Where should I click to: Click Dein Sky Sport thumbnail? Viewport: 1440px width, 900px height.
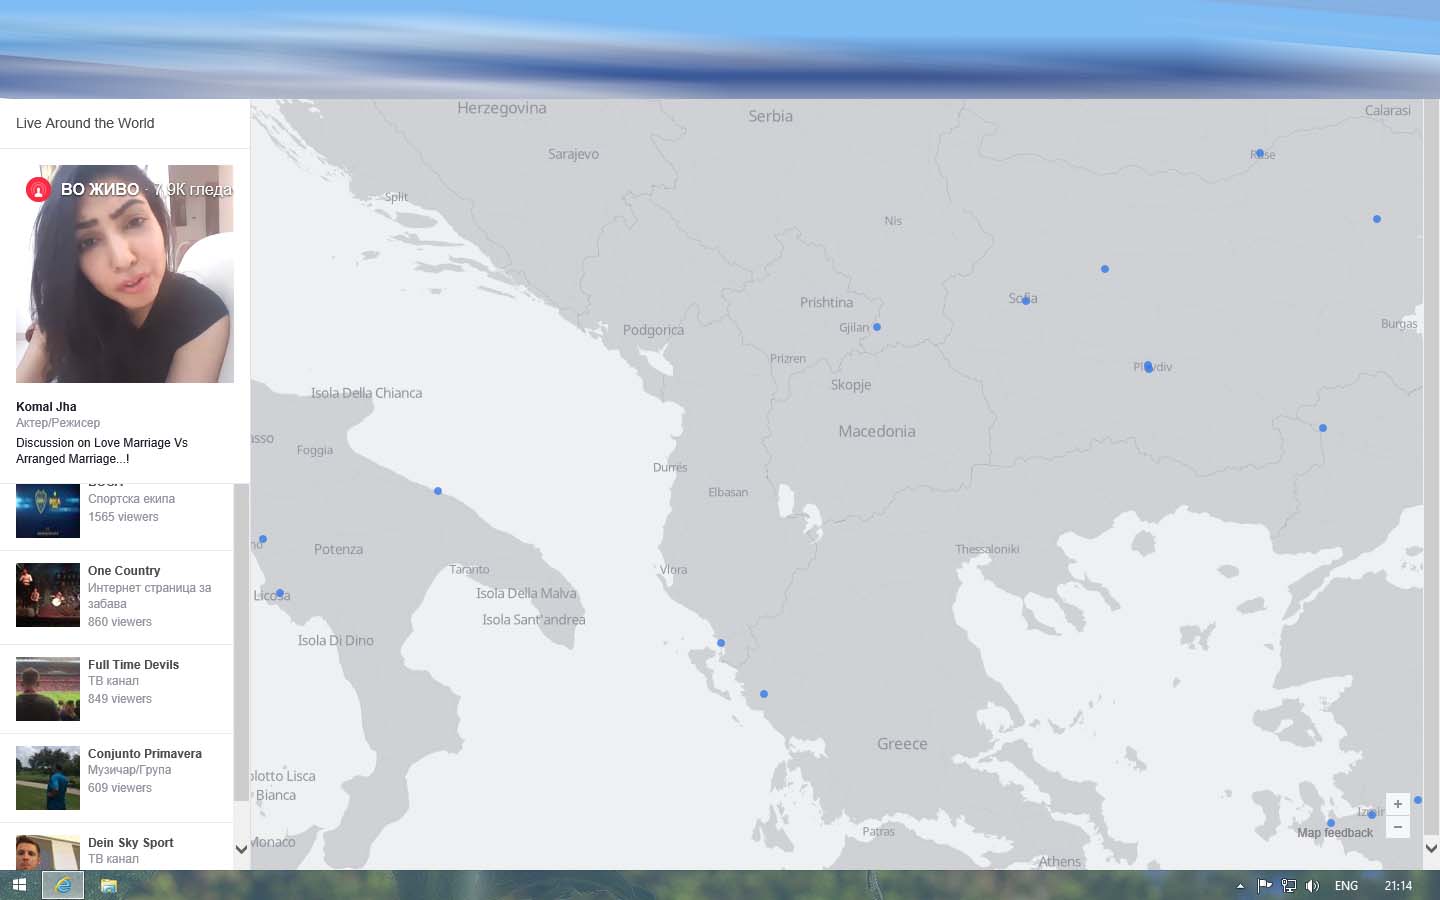pyautogui.click(x=48, y=852)
